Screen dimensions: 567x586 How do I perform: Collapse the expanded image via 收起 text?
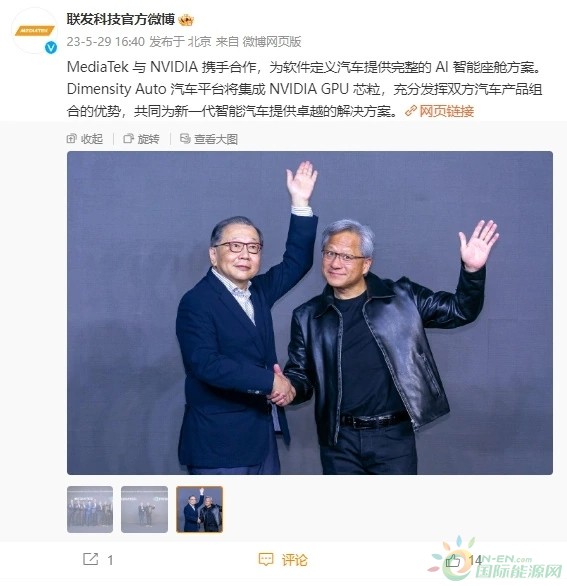pyautogui.click(x=92, y=139)
